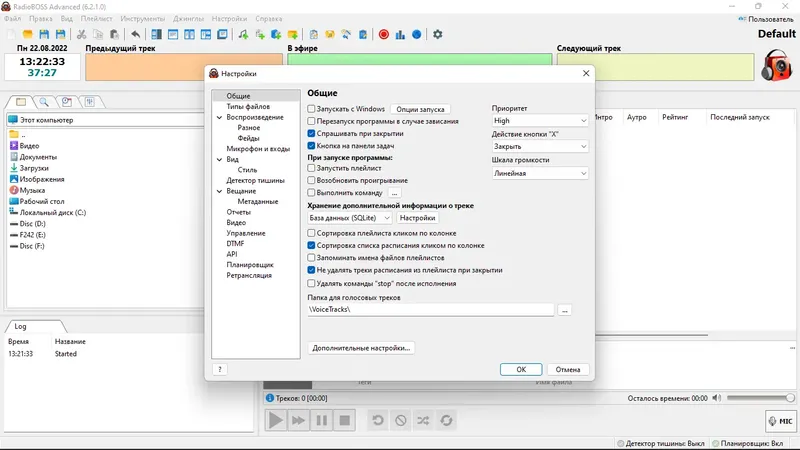Click the Play button in player controls

coord(276,420)
